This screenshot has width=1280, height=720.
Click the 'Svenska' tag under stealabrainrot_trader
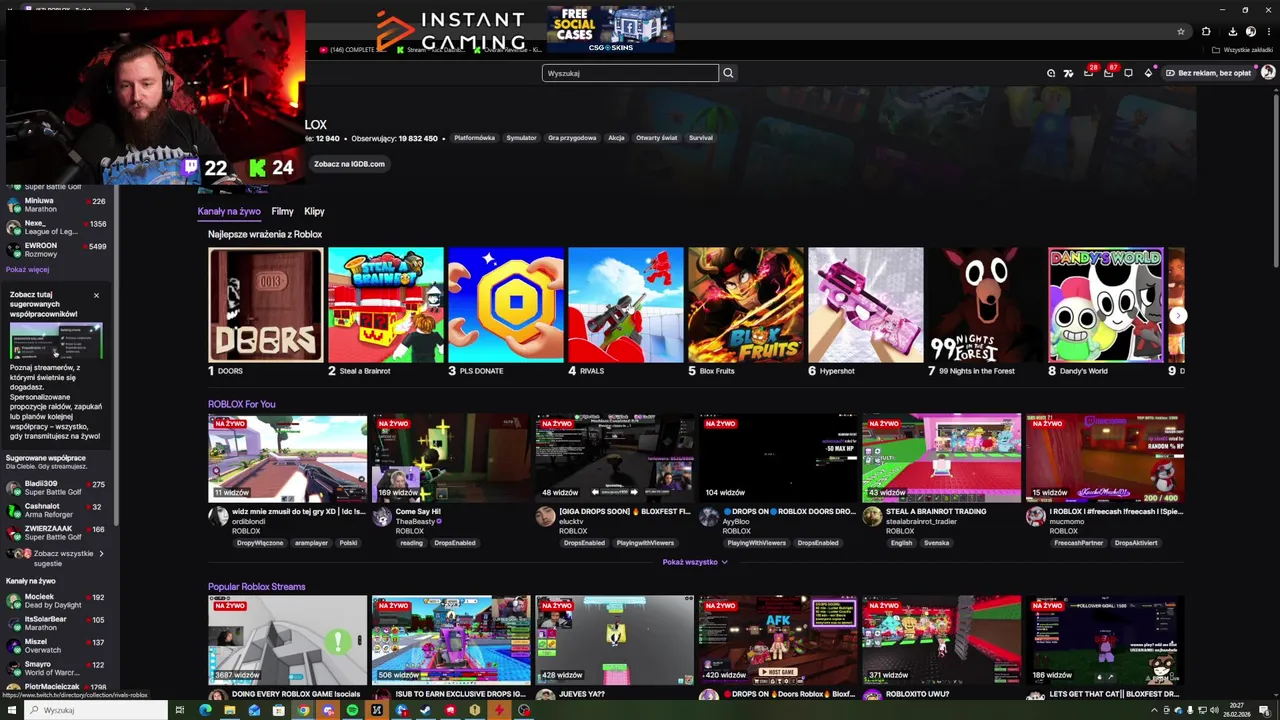pos(937,543)
